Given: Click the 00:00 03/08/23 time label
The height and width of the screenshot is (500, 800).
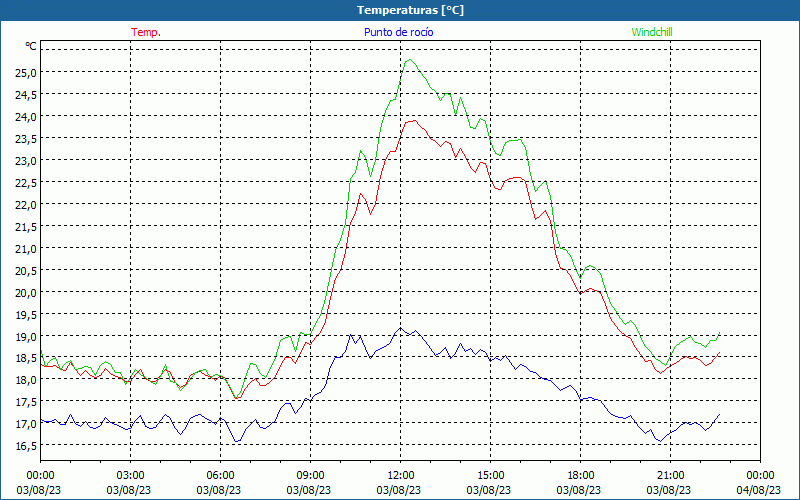Looking at the screenshot, I should pyautogui.click(x=39, y=483).
